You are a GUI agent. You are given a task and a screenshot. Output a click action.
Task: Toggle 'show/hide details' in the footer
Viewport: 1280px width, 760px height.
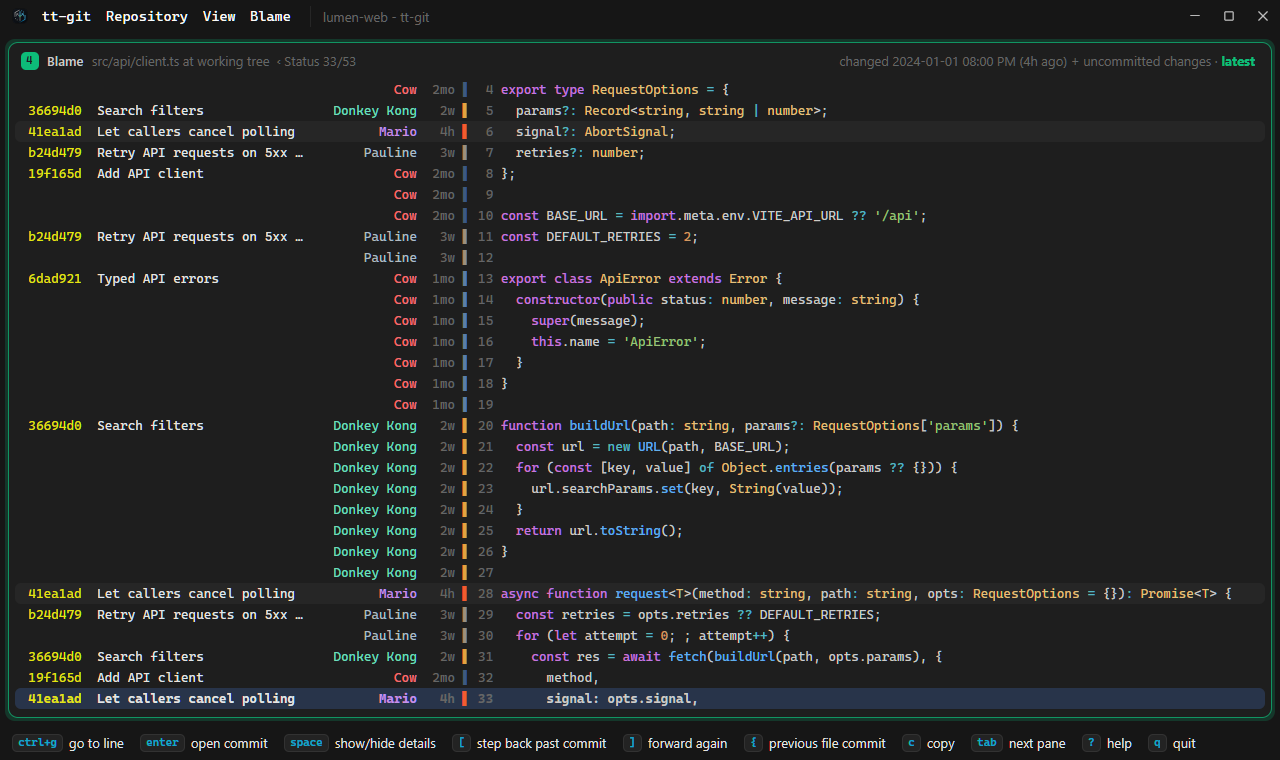point(360,743)
